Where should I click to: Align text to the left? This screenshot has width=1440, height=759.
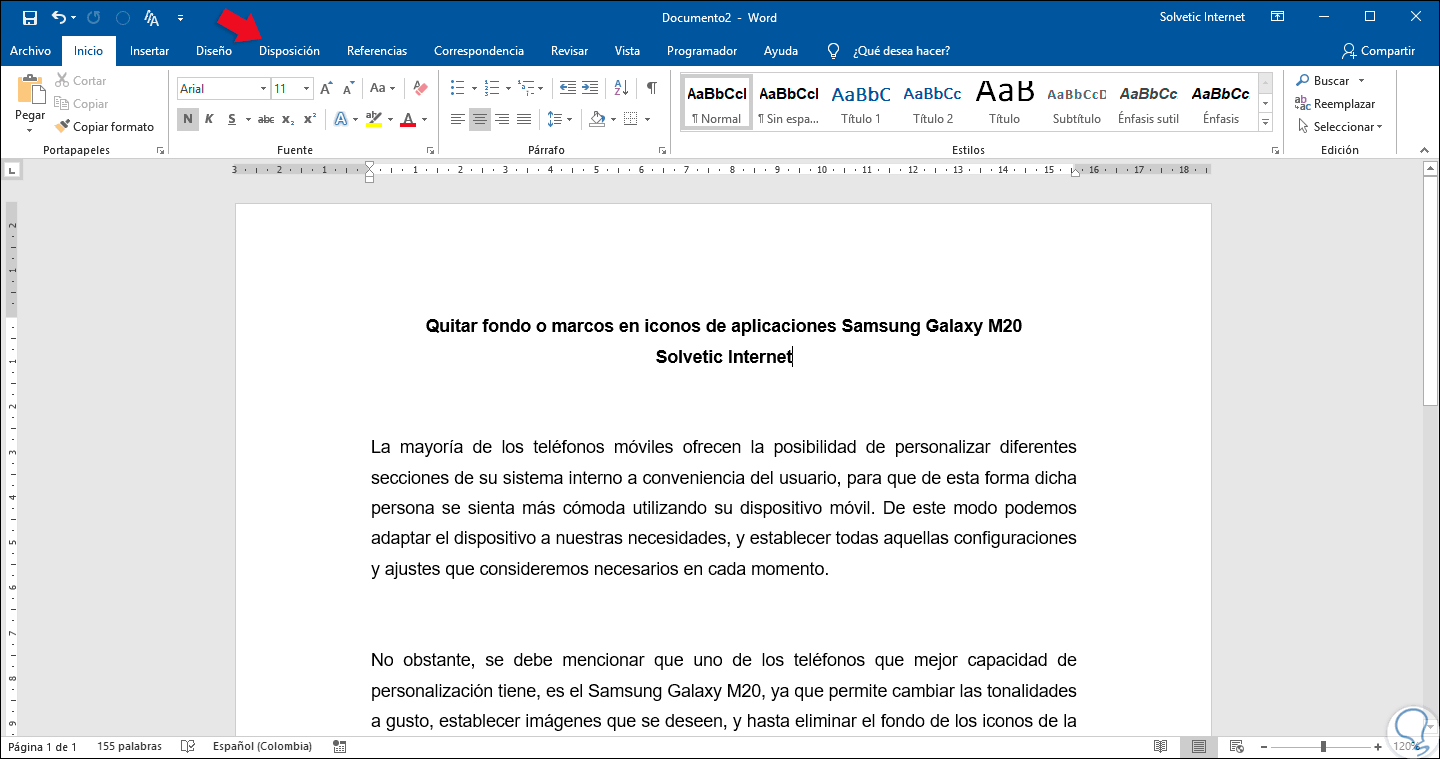(x=458, y=120)
